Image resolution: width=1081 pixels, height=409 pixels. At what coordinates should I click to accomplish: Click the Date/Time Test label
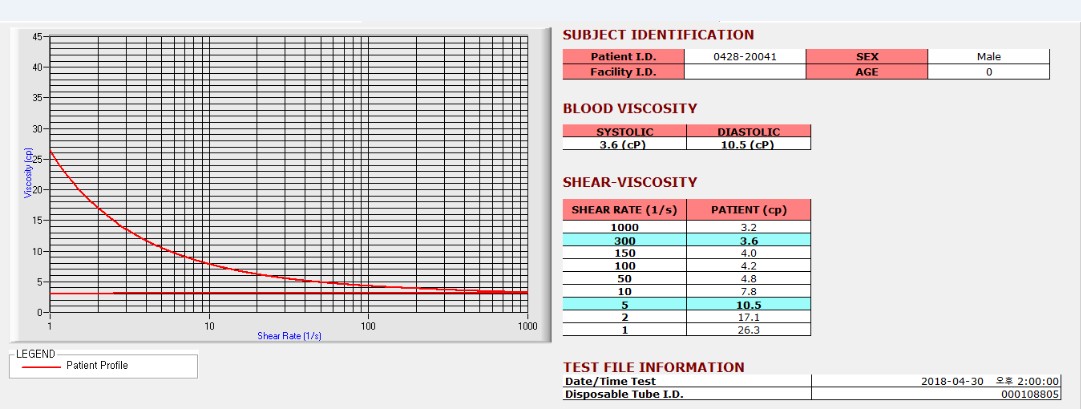click(x=610, y=381)
